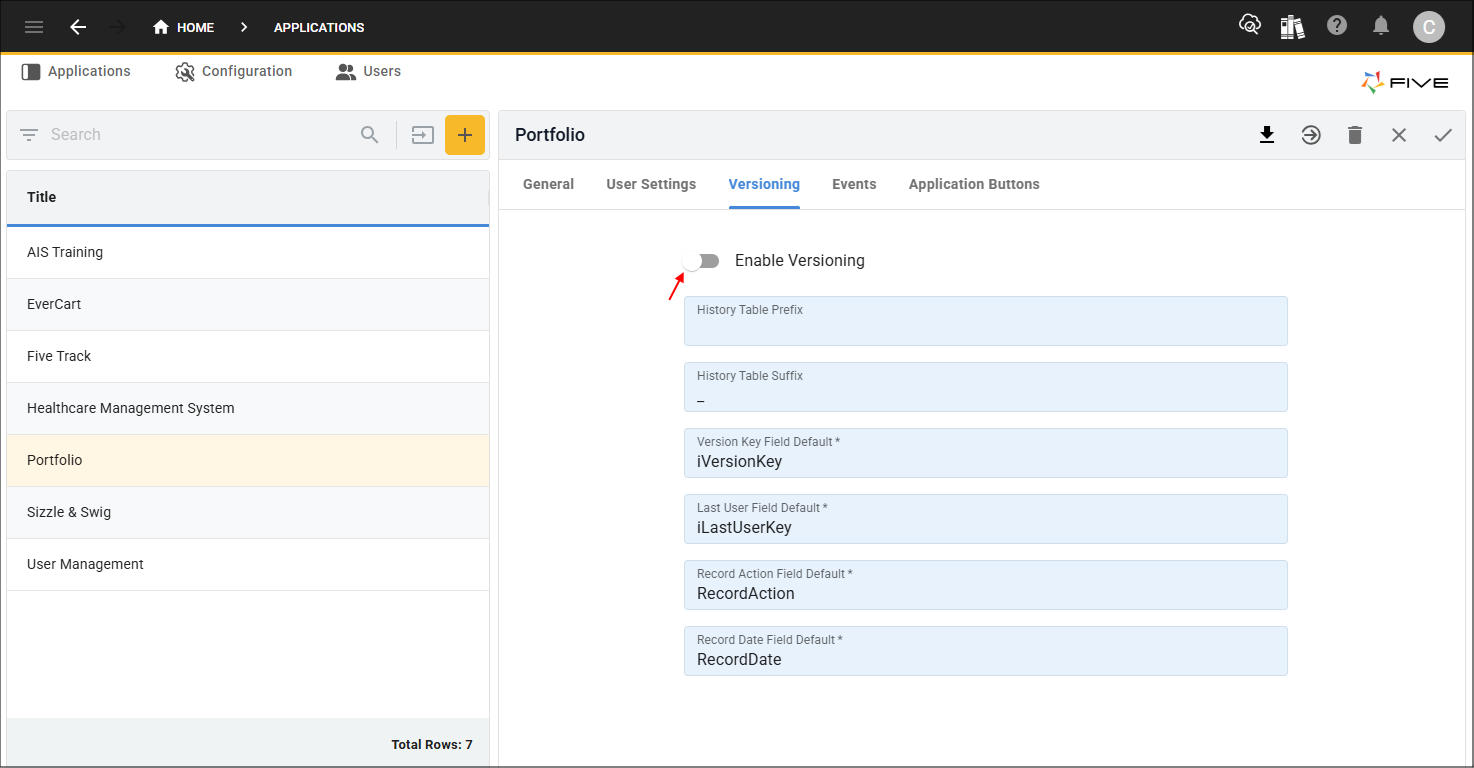Image resolution: width=1474 pixels, height=768 pixels.
Task: Enable Versioning for Portfolio
Action: pos(702,260)
